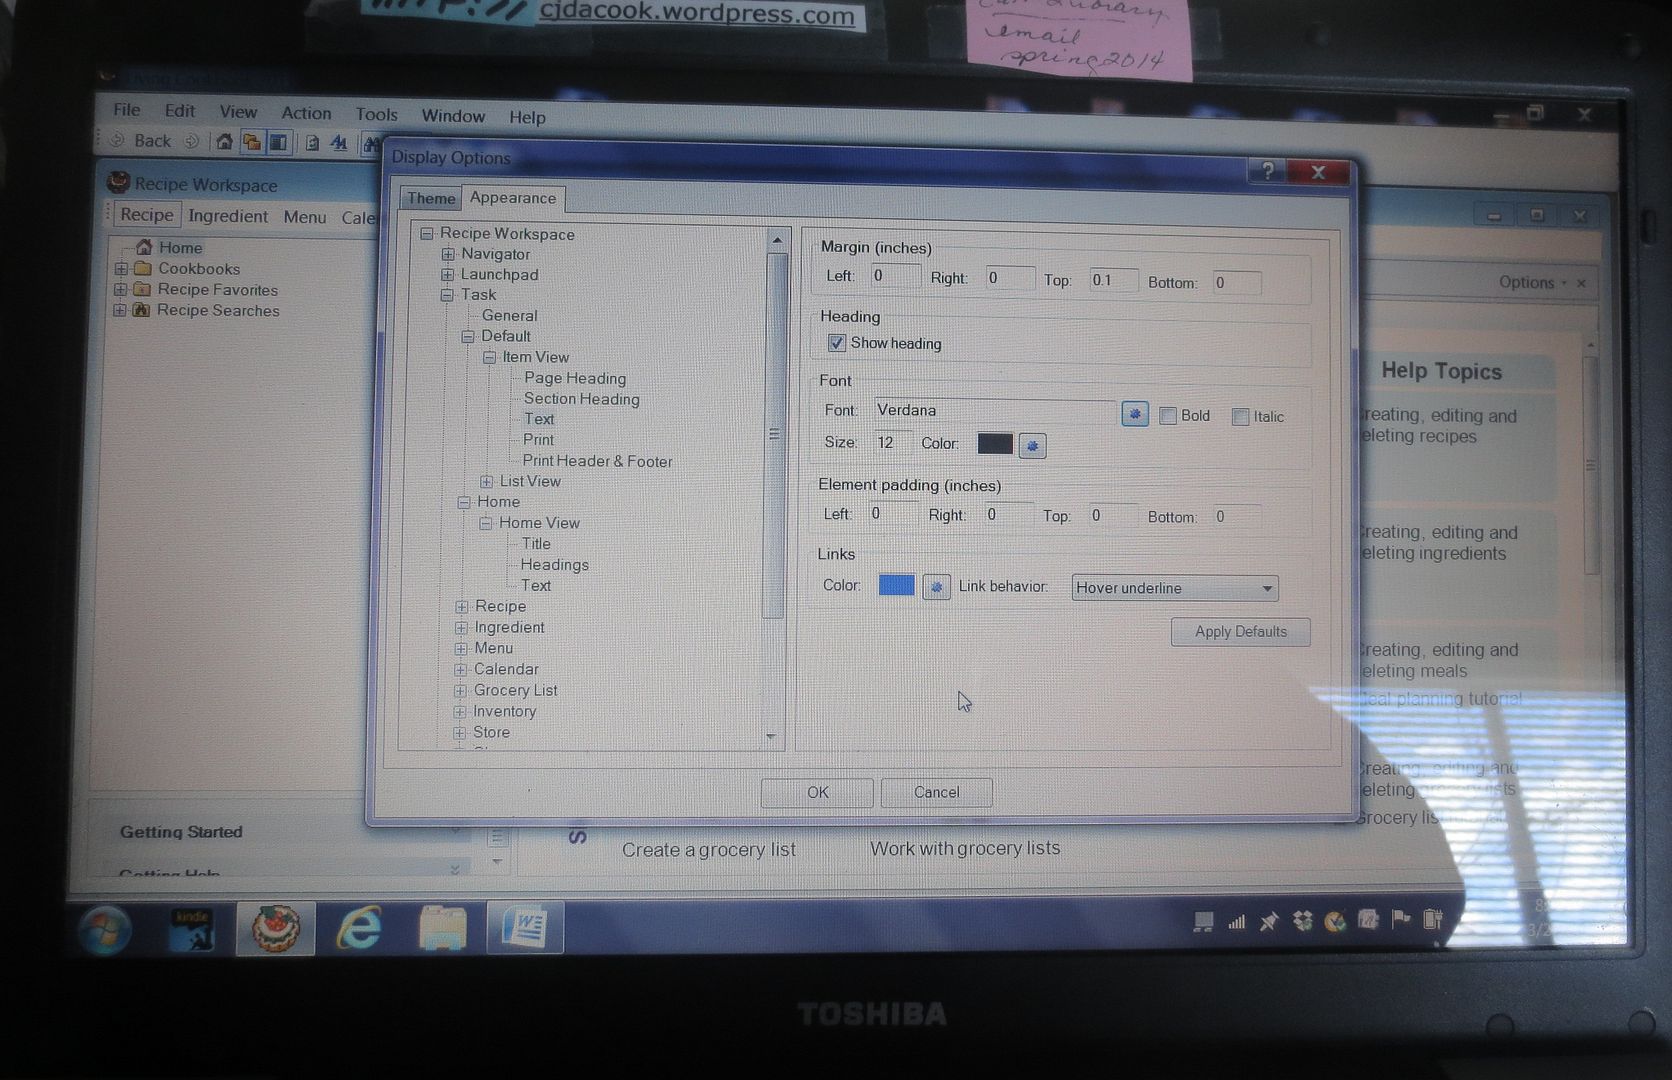
Task: Select Section Heading in the tree
Action: pyautogui.click(x=581, y=399)
